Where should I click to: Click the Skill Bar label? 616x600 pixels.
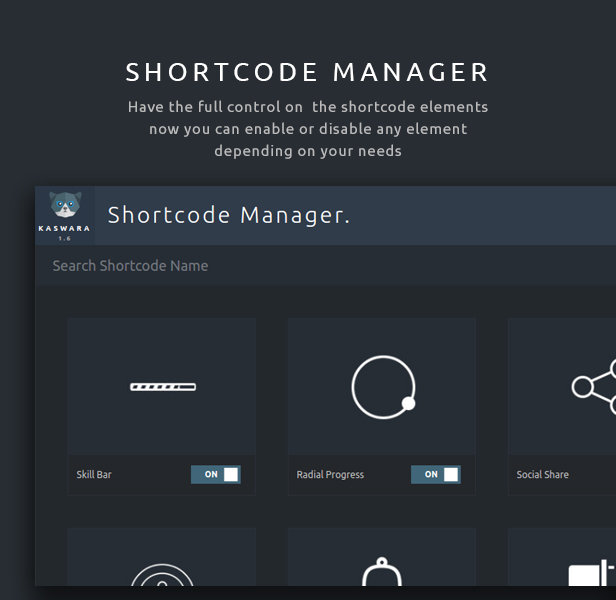(x=94, y=475)
